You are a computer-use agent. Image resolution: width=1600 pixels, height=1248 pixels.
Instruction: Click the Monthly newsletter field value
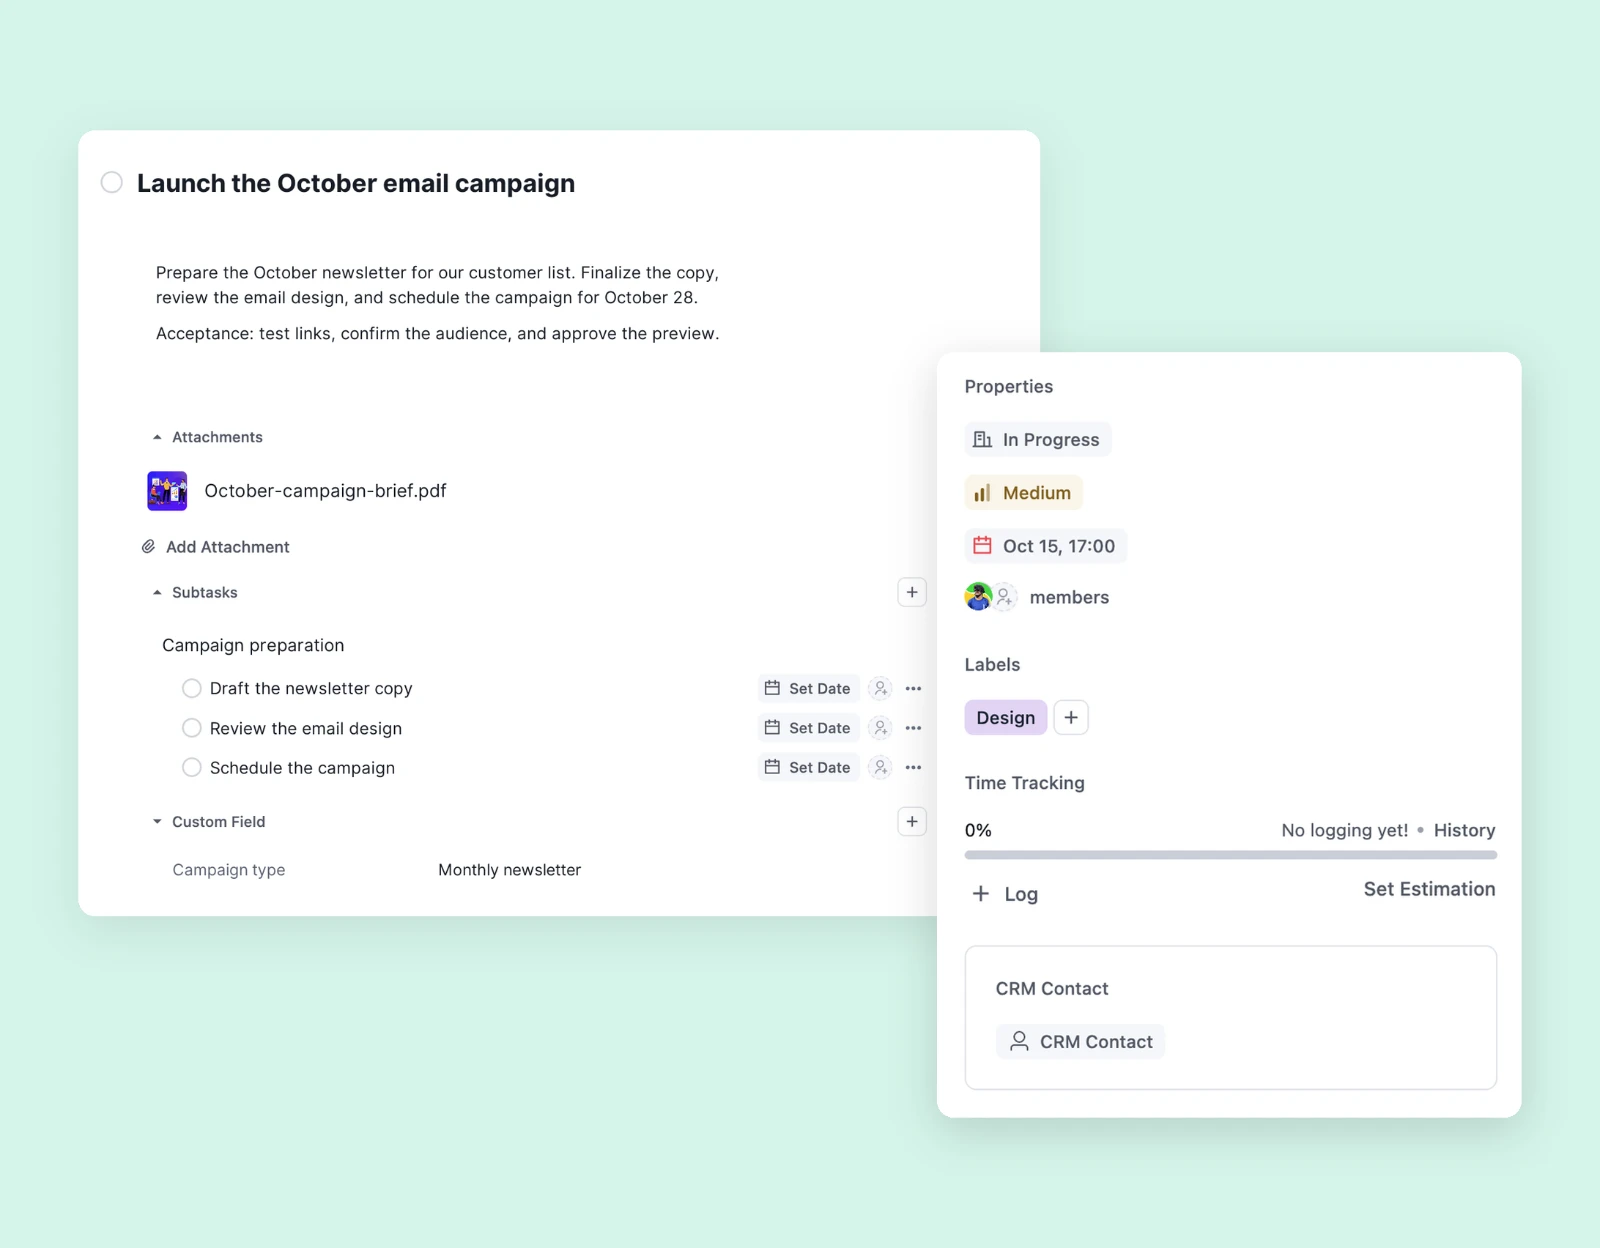point(509,870)
